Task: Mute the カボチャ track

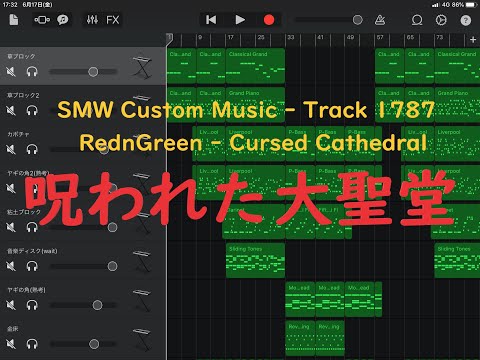Action: [11, 149]
